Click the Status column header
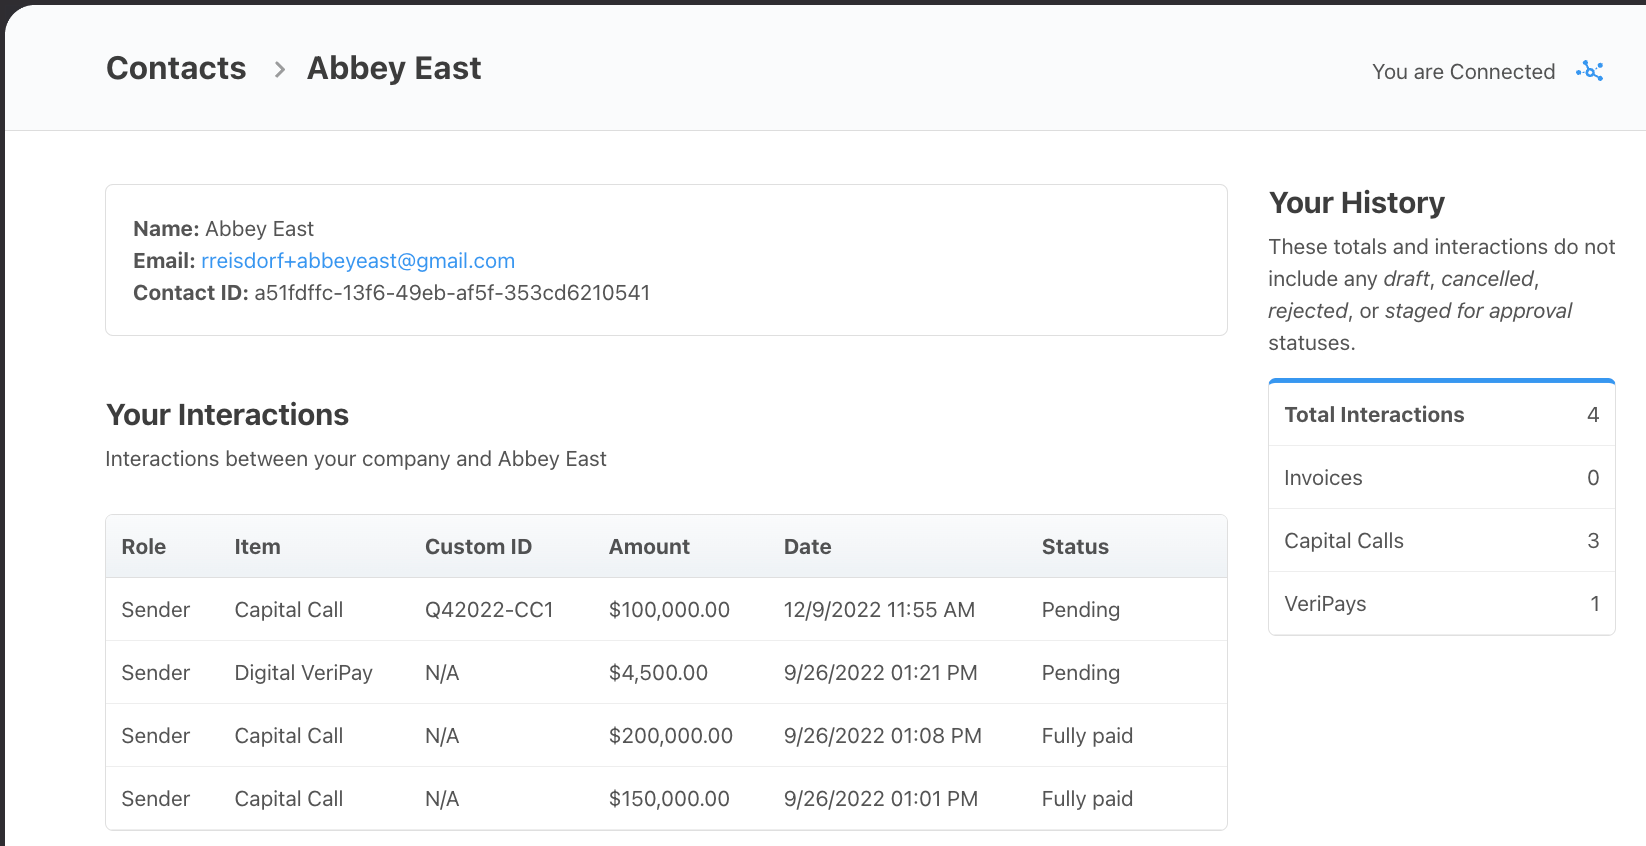This screenshot has width=1646, height=846. (x=1075, y=547)
